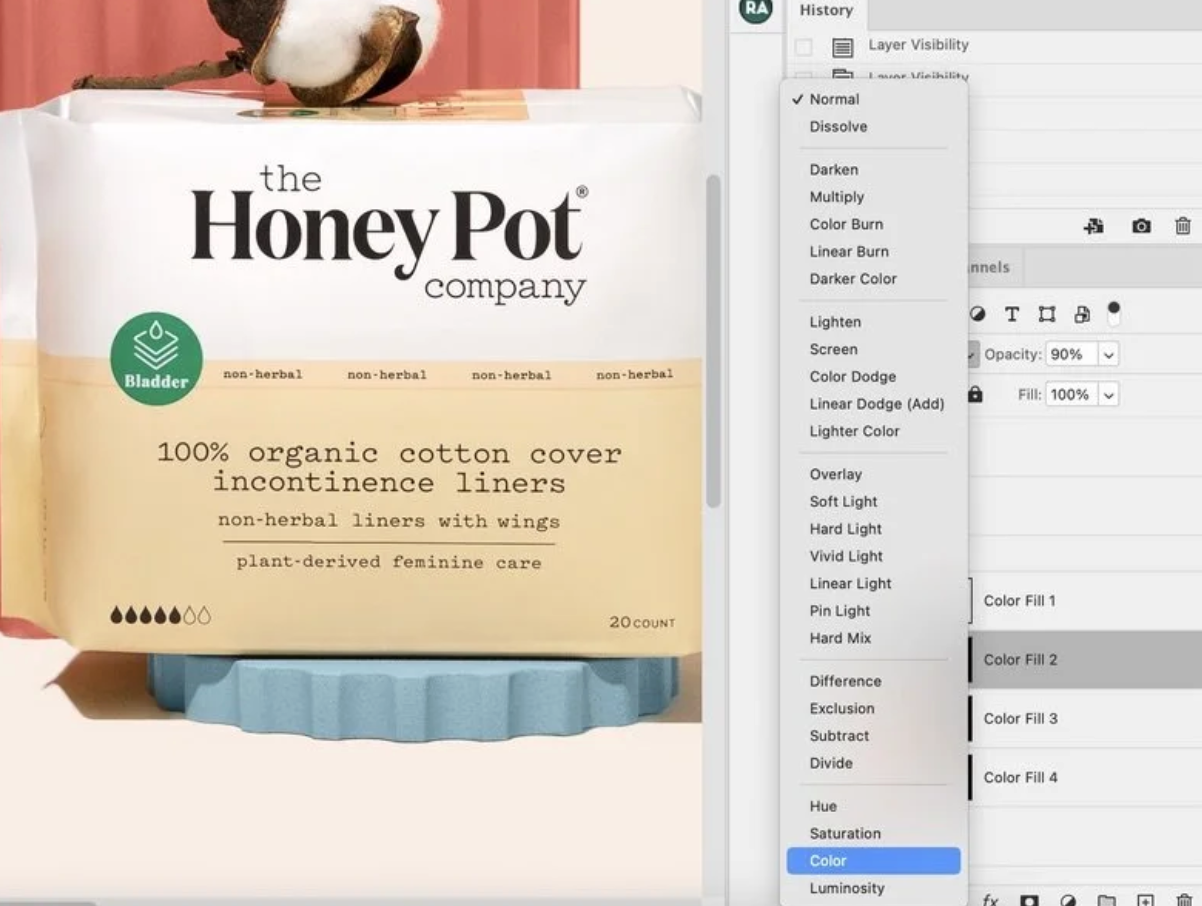The width and height of the screenshot is (1202, 906).
Task: Select the highlighted Color blend mode
Action: point(873,861)
